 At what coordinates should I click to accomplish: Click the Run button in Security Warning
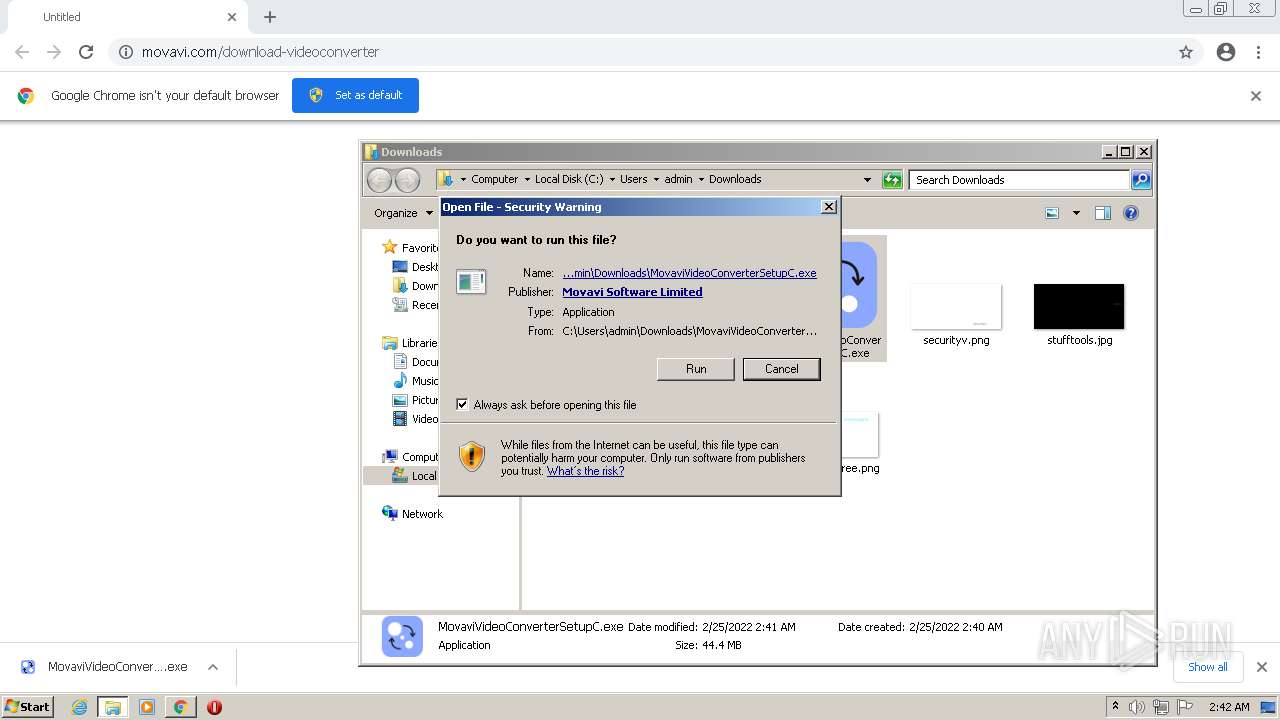point(696,369)
